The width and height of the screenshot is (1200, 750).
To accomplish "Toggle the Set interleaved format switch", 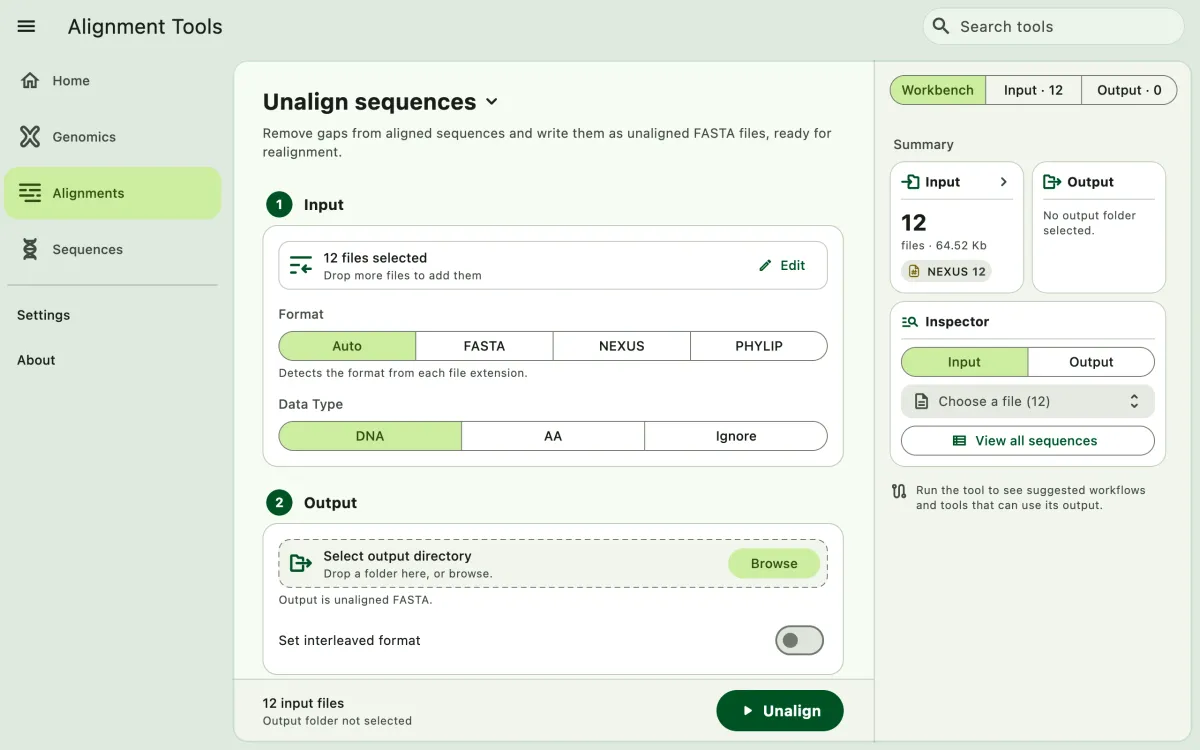I will pos(799,640).
